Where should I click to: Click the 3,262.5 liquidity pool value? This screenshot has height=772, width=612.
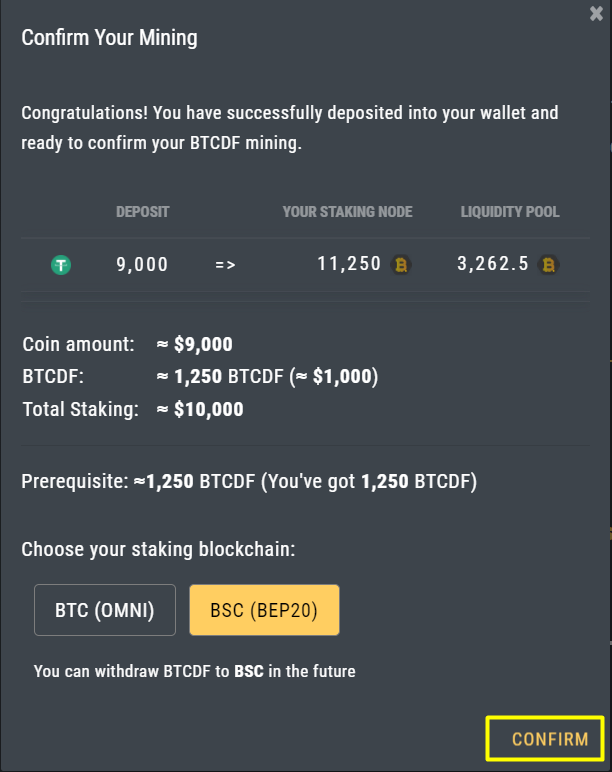tap(493, 263)
